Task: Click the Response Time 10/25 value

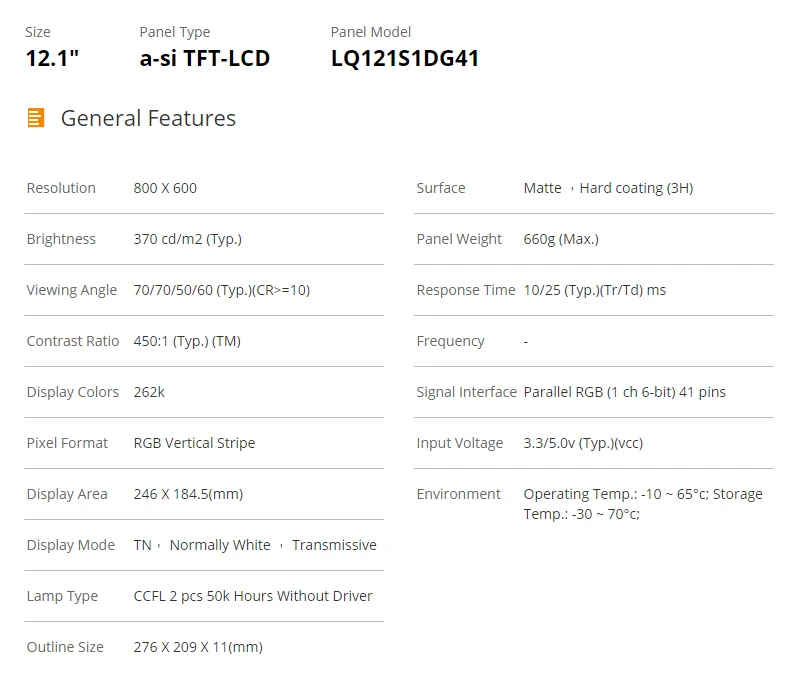Action: (x=594, y=290)
